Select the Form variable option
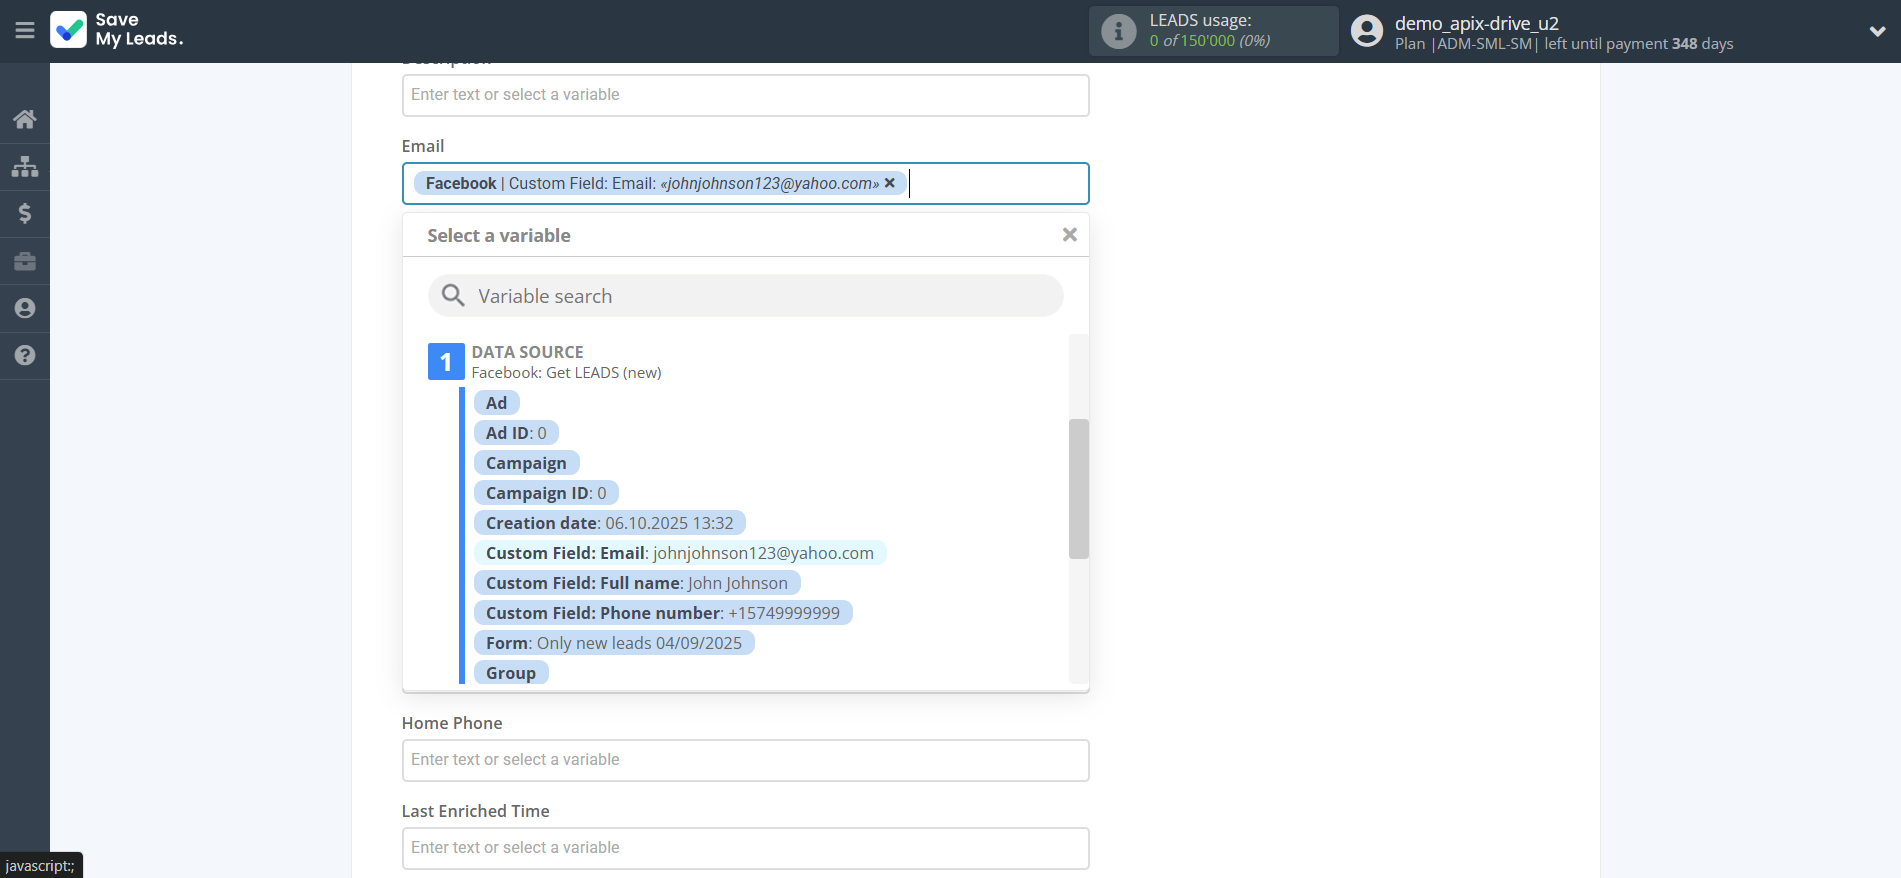This screenshot has height=878, width=1901. coord(613,643)
